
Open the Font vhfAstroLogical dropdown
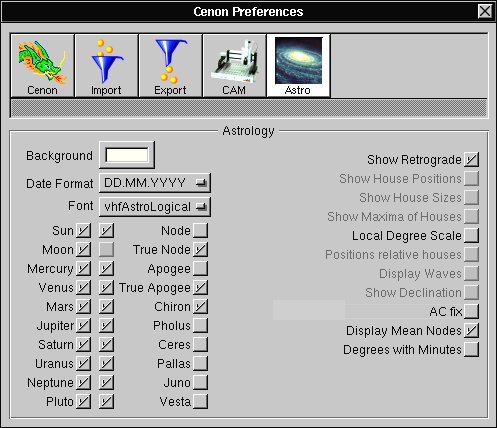point(155,207)
